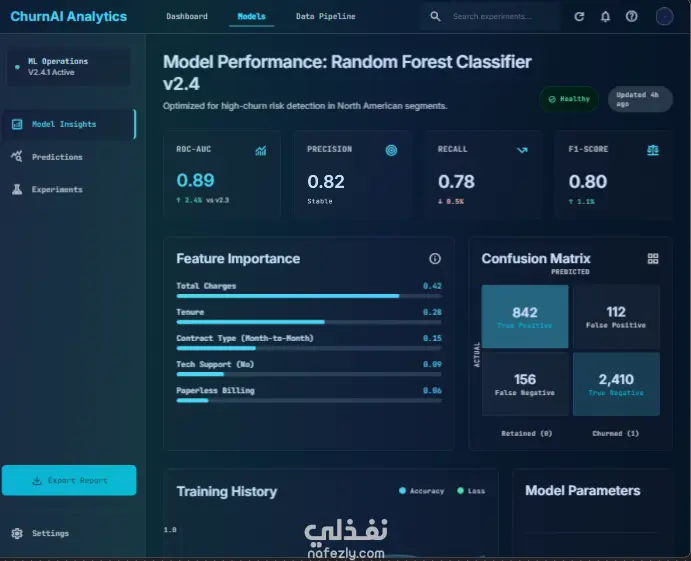The width and height of the screenshot is (691, 561).
Task: Click the Recall value 0.78
Action: point(456,182)
